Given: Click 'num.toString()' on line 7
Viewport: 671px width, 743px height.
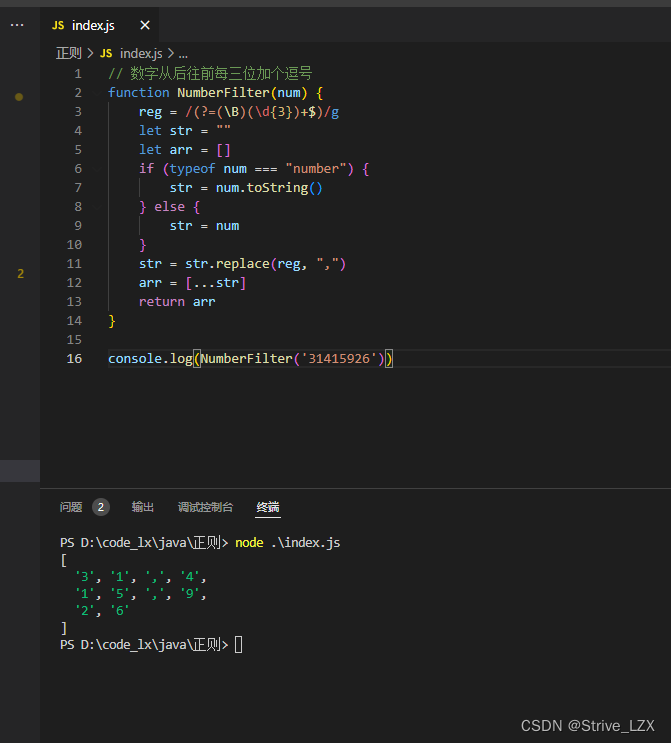Looking at the screenshot, I should [x=269, y=188].
